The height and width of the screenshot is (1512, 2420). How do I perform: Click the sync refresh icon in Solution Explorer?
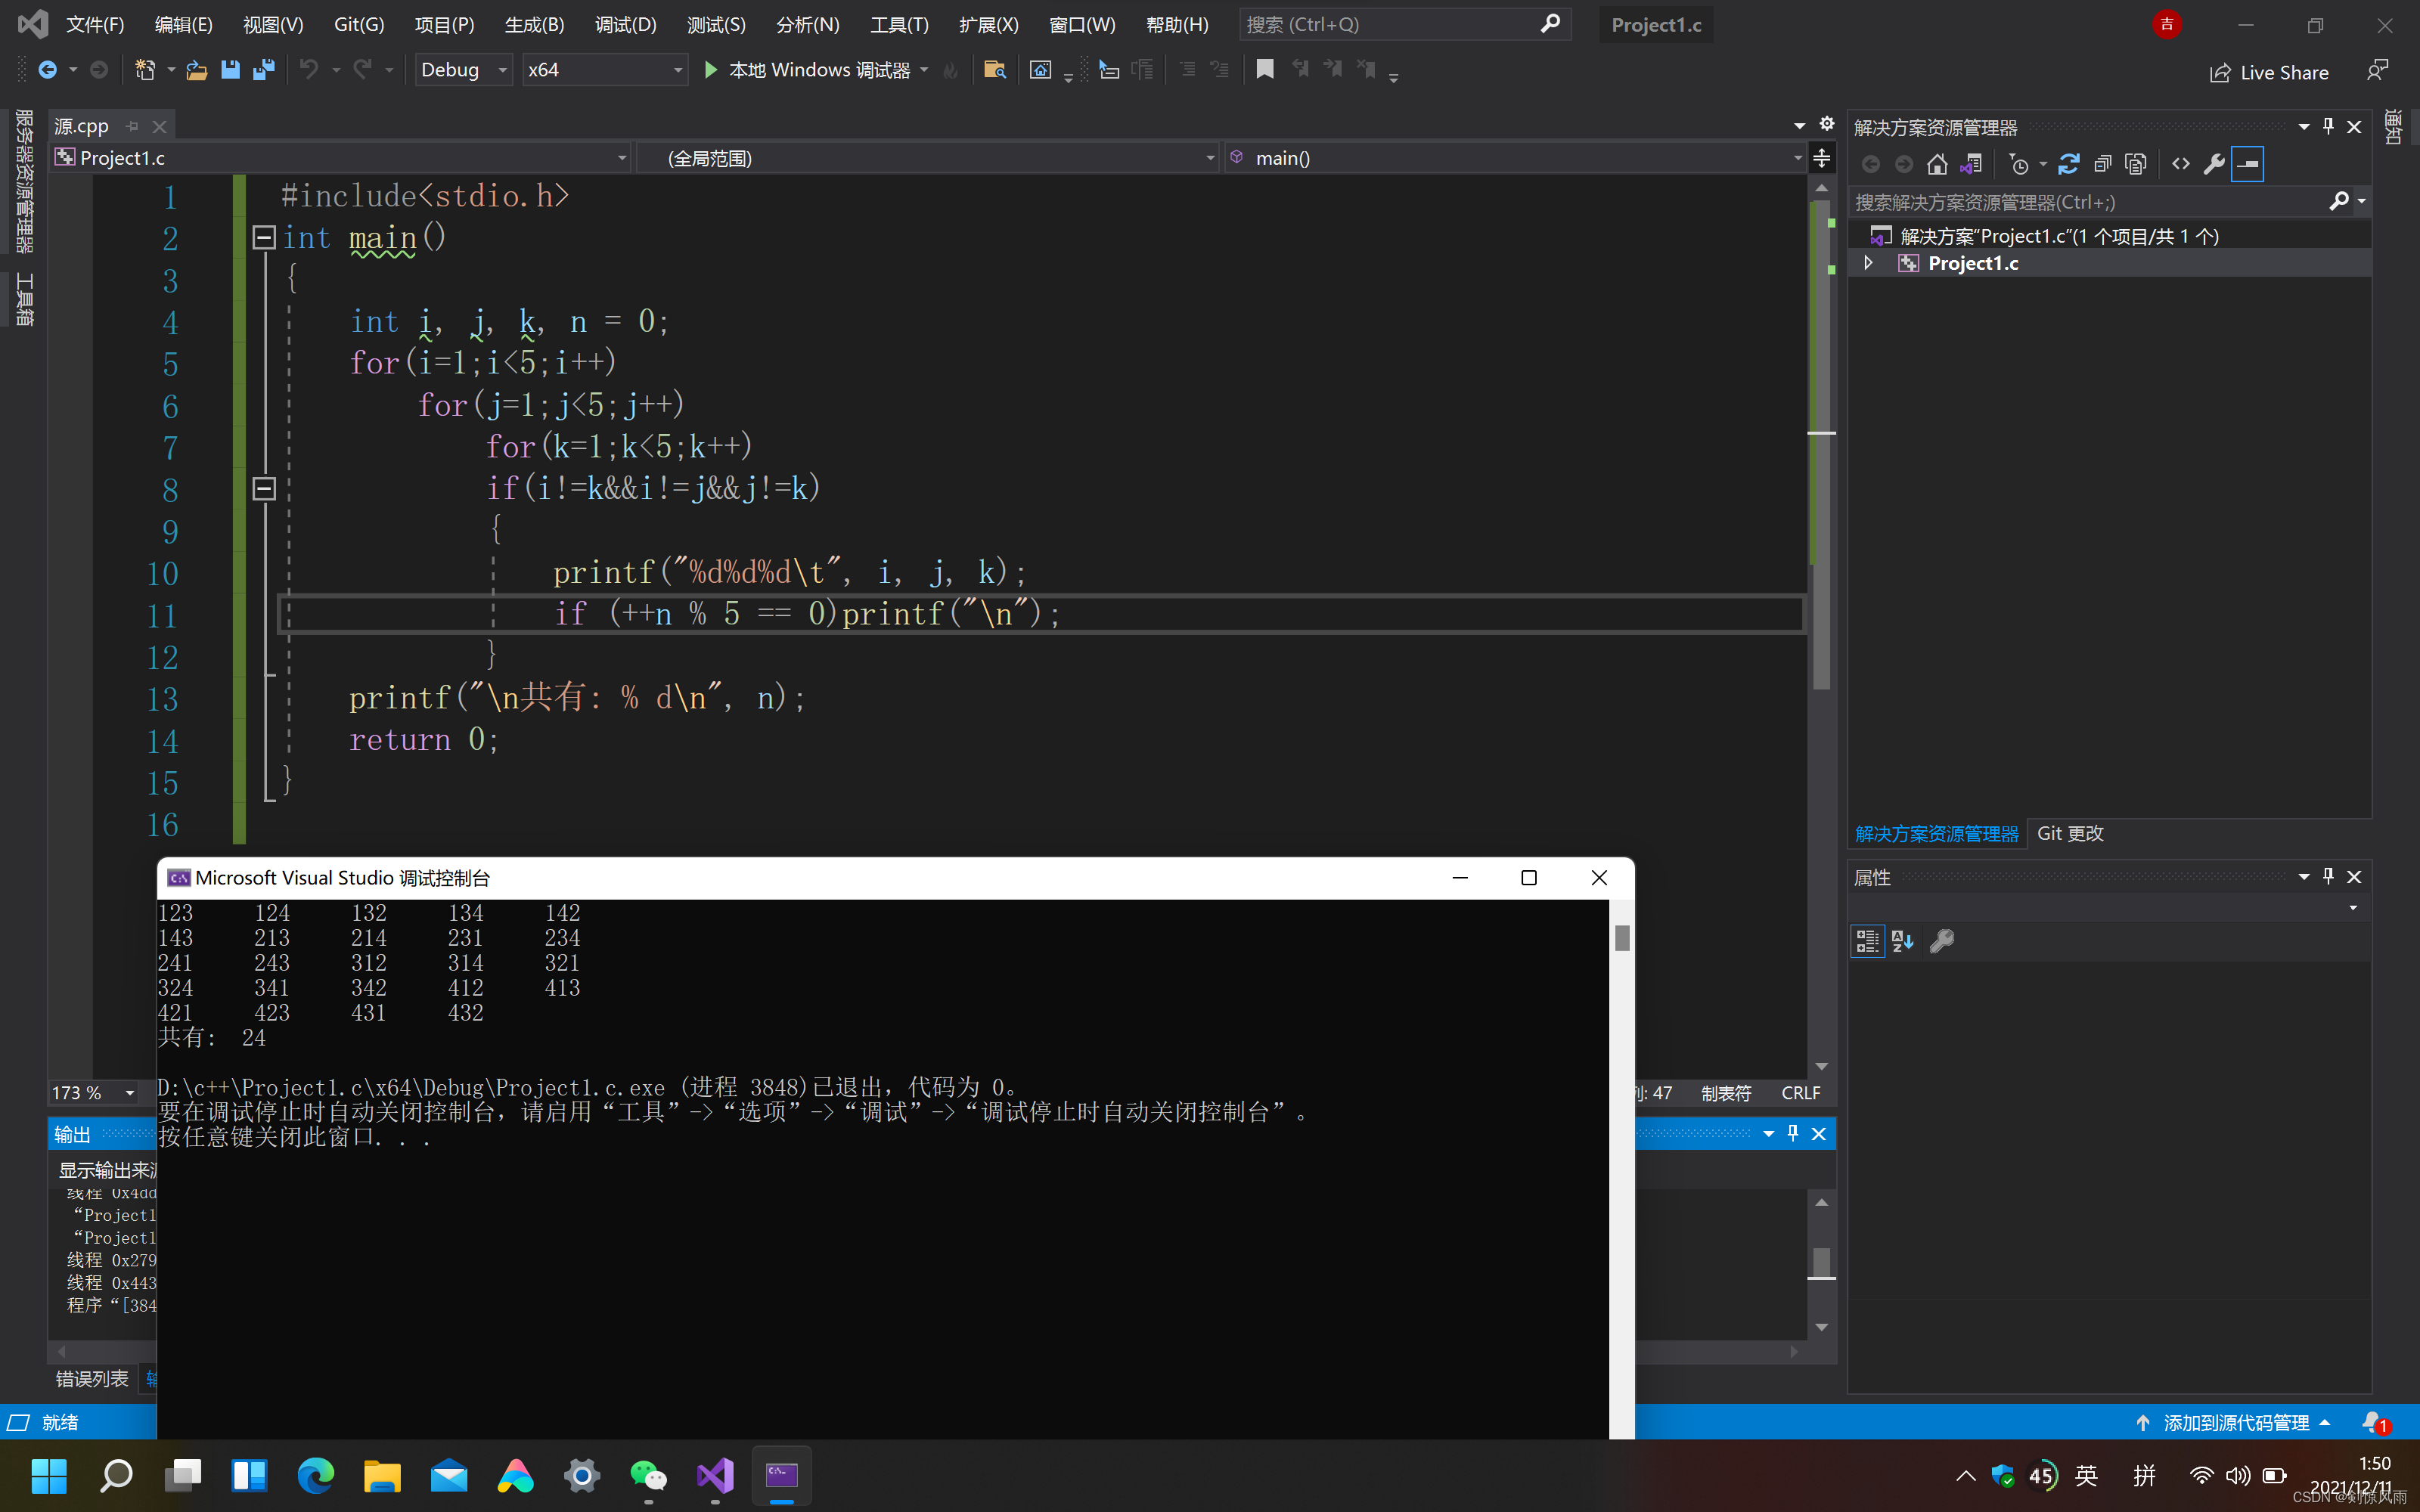pos(2069,164)
